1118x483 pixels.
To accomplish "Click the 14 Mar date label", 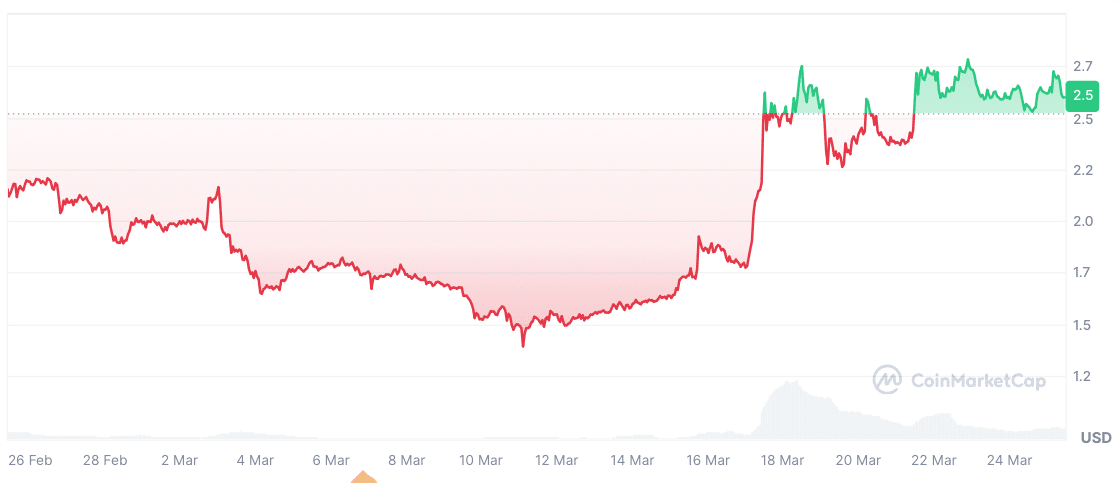I will [x=632, y=460].
